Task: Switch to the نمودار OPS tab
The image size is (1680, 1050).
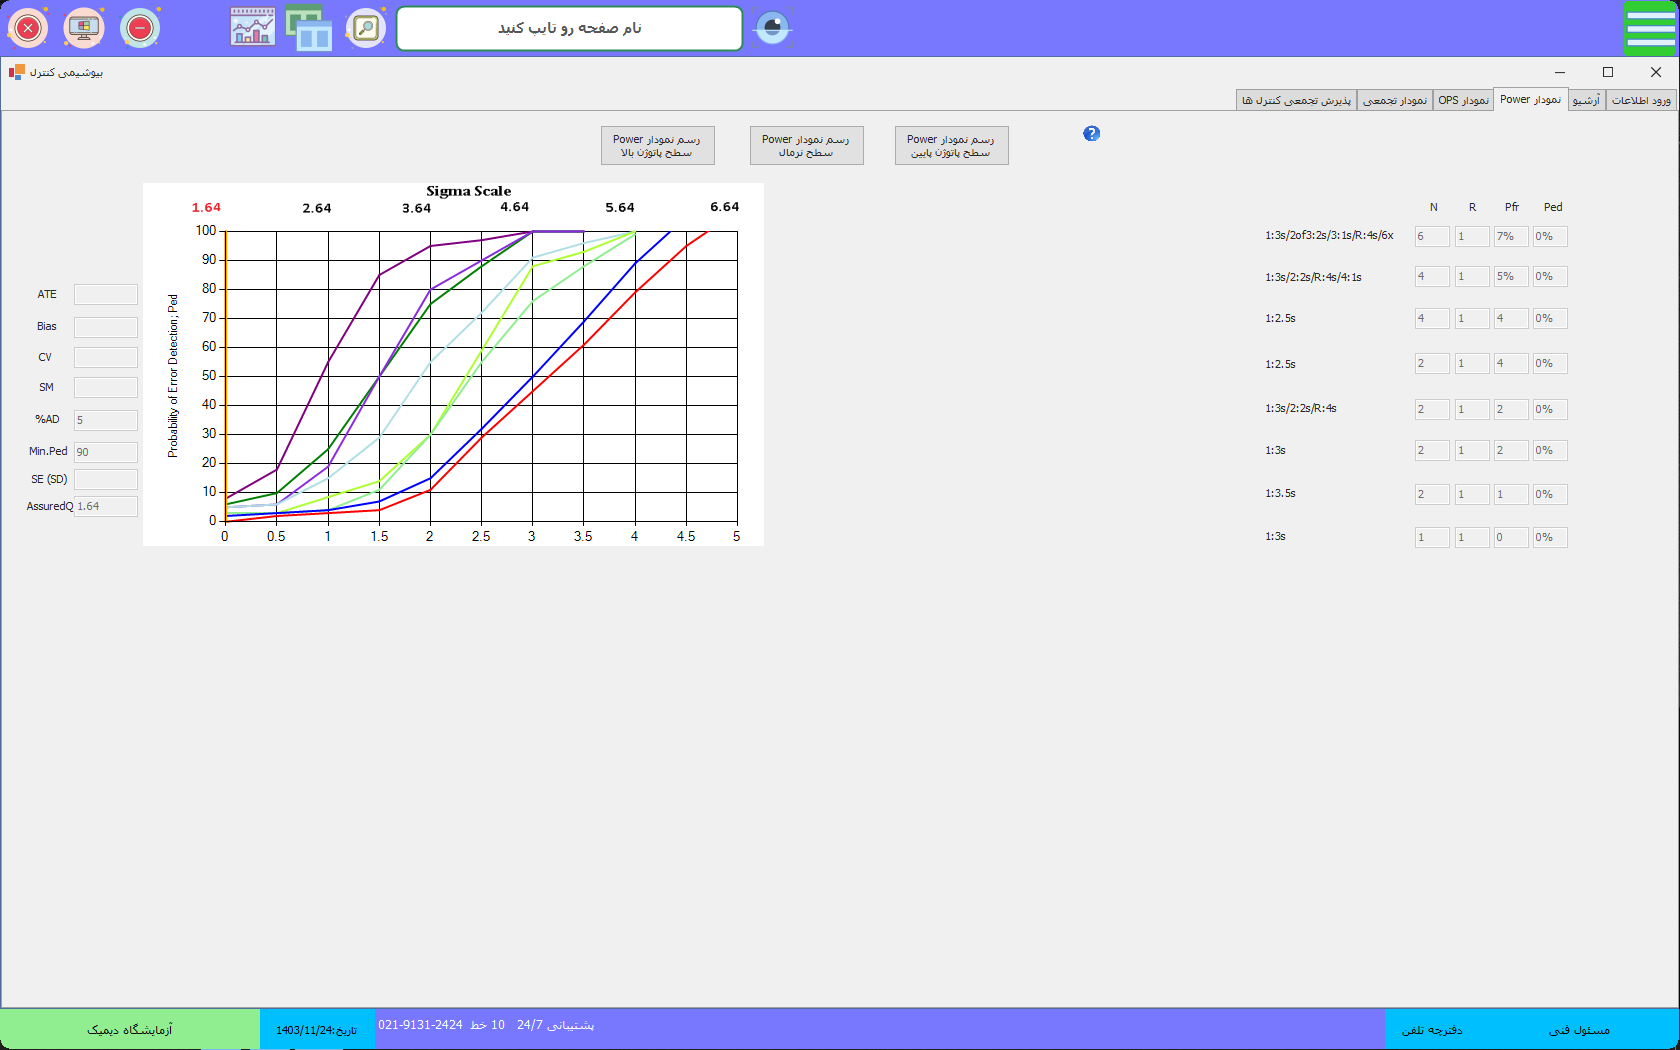Action: (x=1463, y=100)
